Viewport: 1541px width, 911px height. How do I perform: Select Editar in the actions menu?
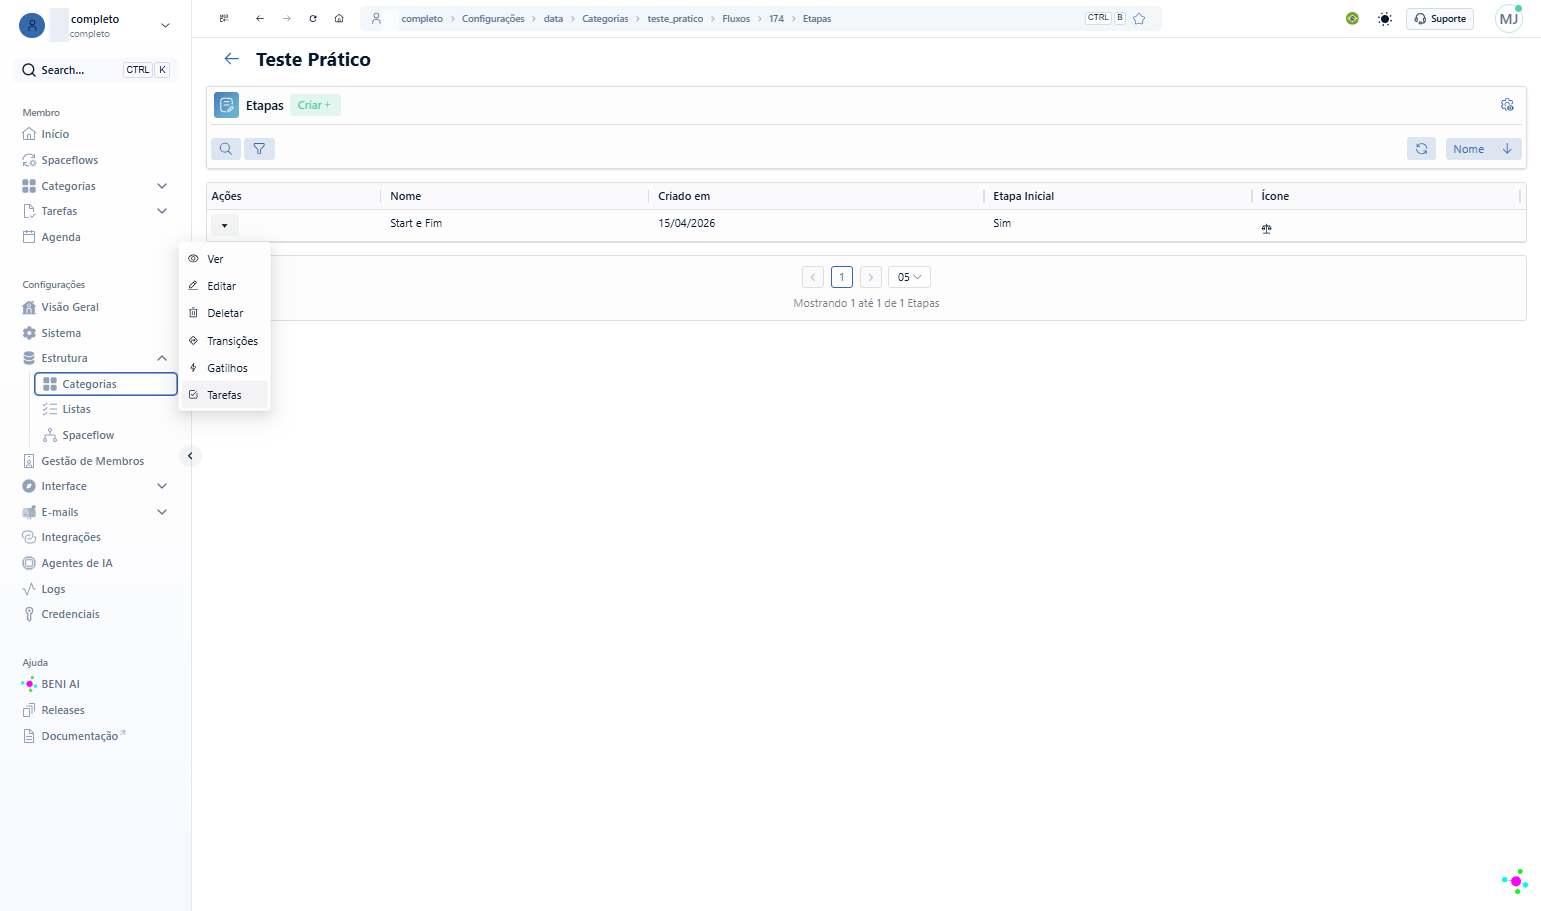(224, 286)
